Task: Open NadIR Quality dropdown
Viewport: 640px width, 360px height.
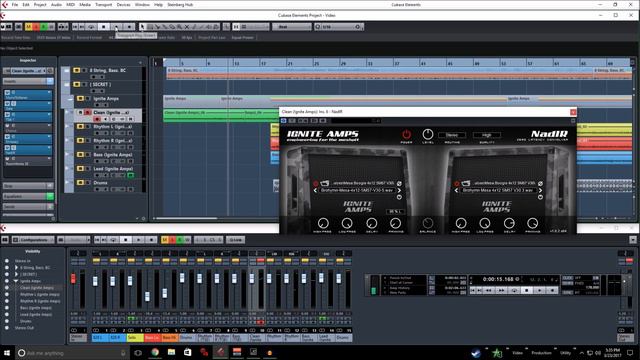Action: (x=487, y=135)
